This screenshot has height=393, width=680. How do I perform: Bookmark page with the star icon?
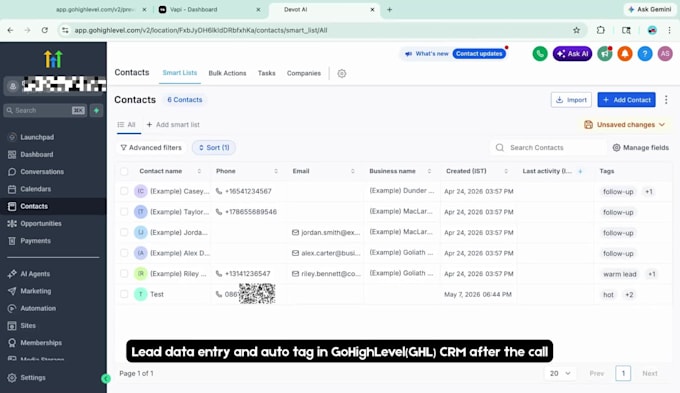576,30
